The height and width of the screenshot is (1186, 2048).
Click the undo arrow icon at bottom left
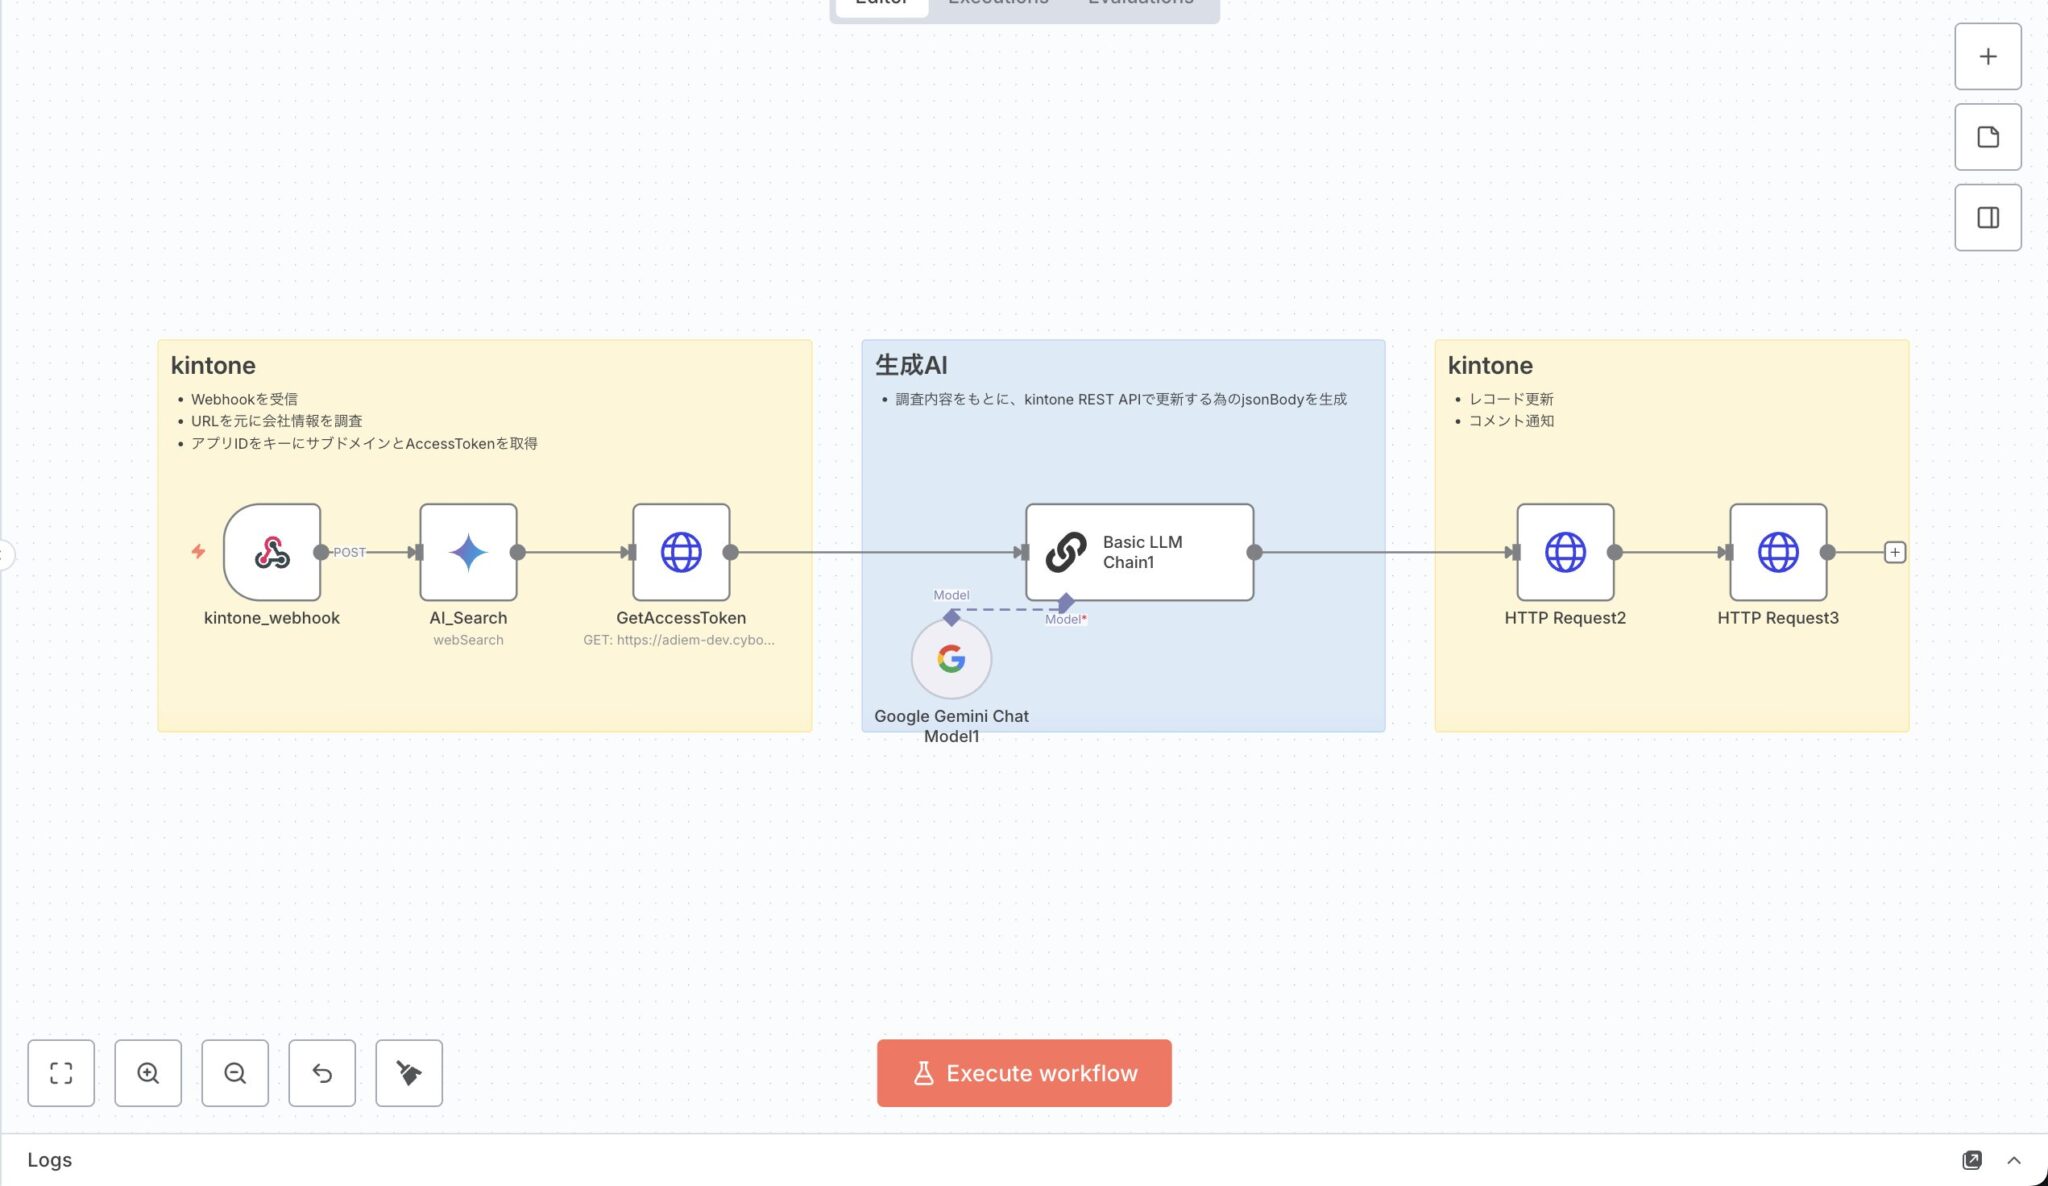tap(322, 1073)
